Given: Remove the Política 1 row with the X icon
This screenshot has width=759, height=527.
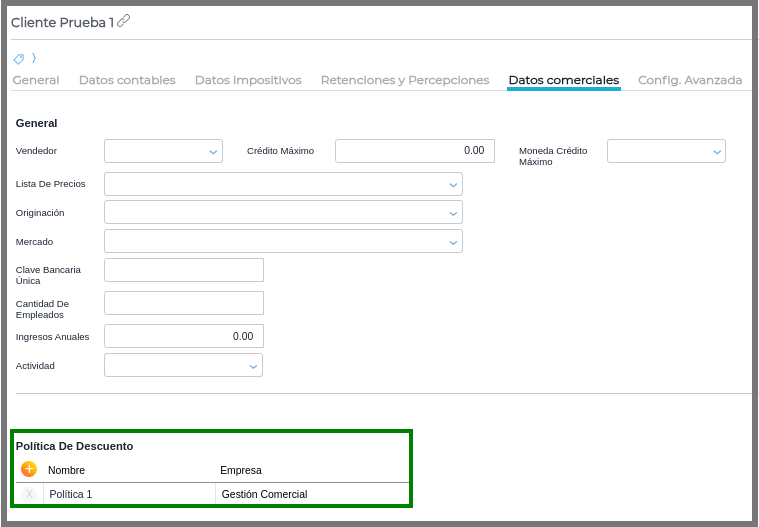Looking at the screenshot, I should (29, 494).
